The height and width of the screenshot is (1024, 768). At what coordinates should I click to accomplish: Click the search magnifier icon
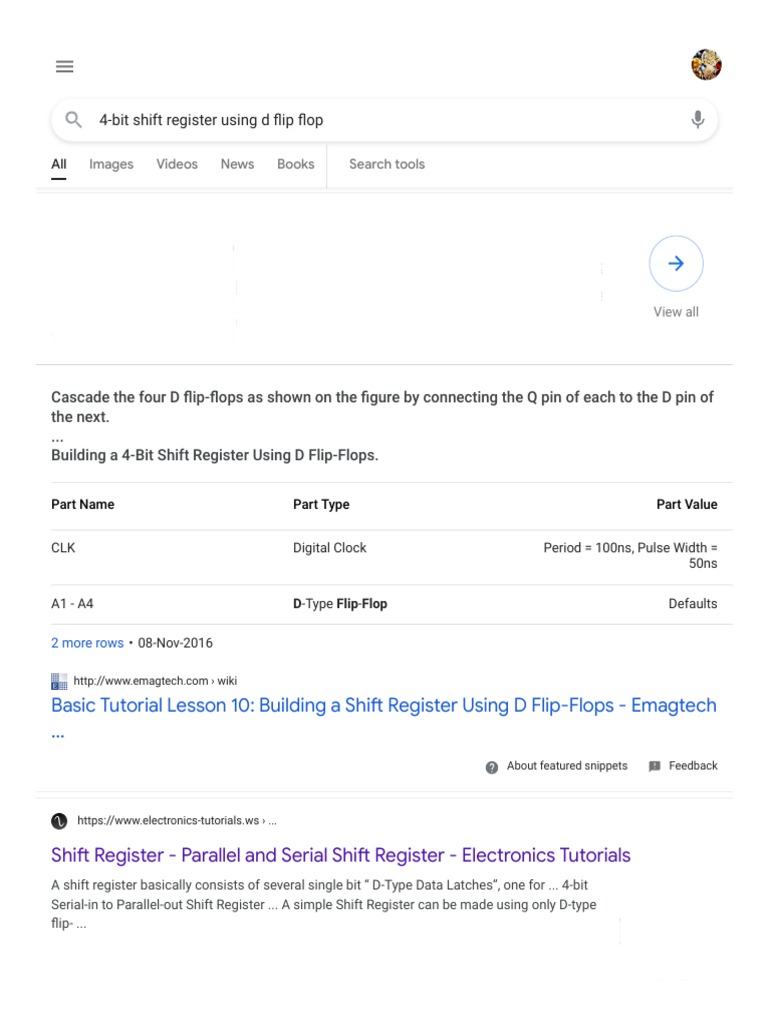[x=73, y=120]
